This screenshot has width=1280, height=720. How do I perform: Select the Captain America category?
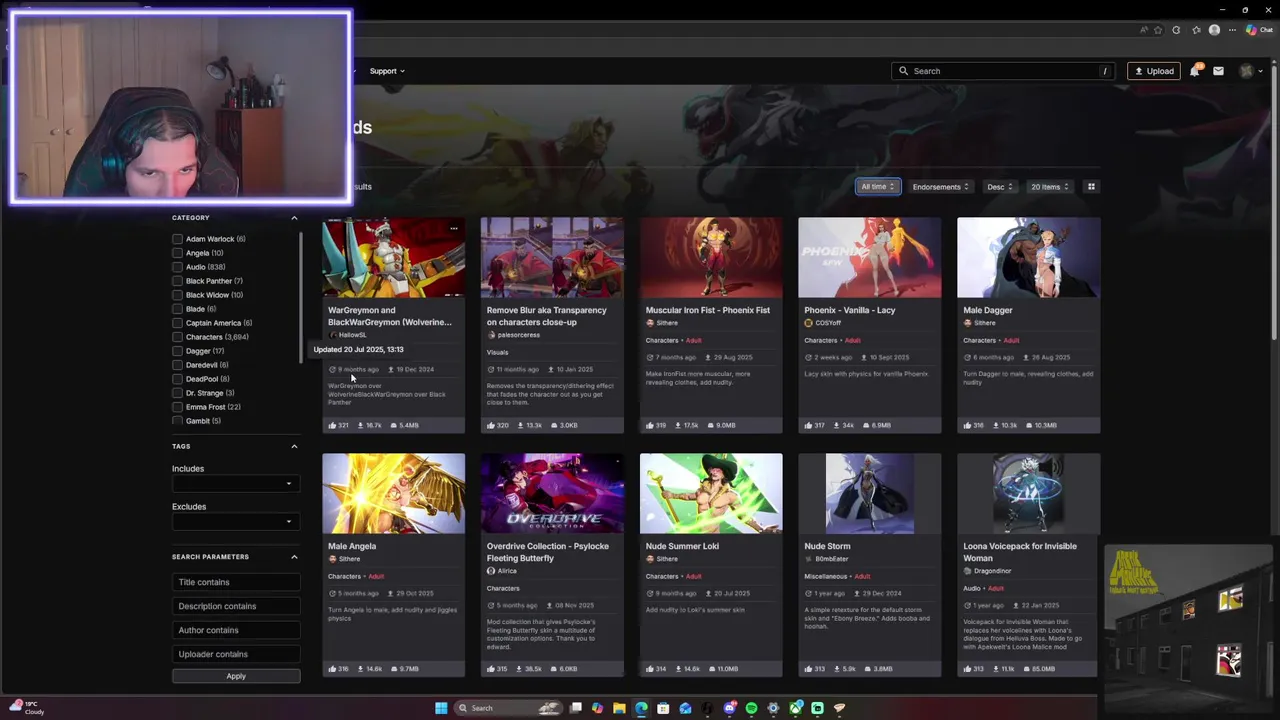coord(178,323)
